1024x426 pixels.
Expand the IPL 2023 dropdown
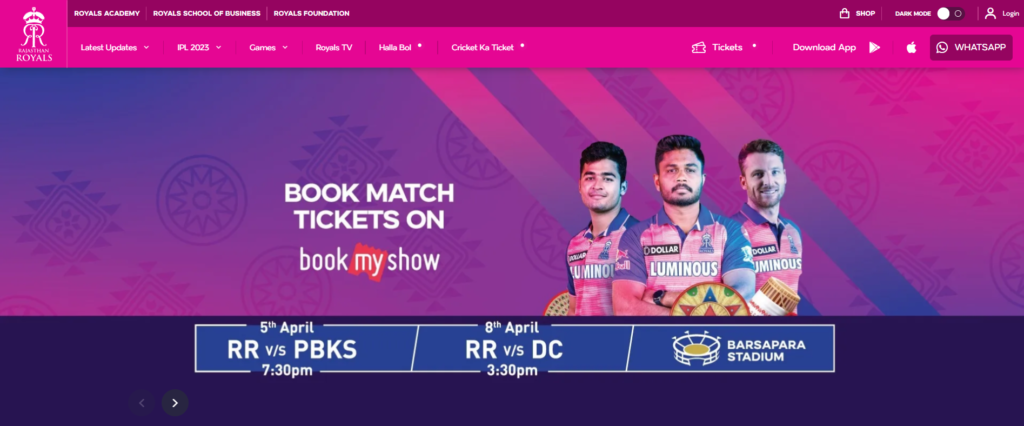tap(199, 47)
